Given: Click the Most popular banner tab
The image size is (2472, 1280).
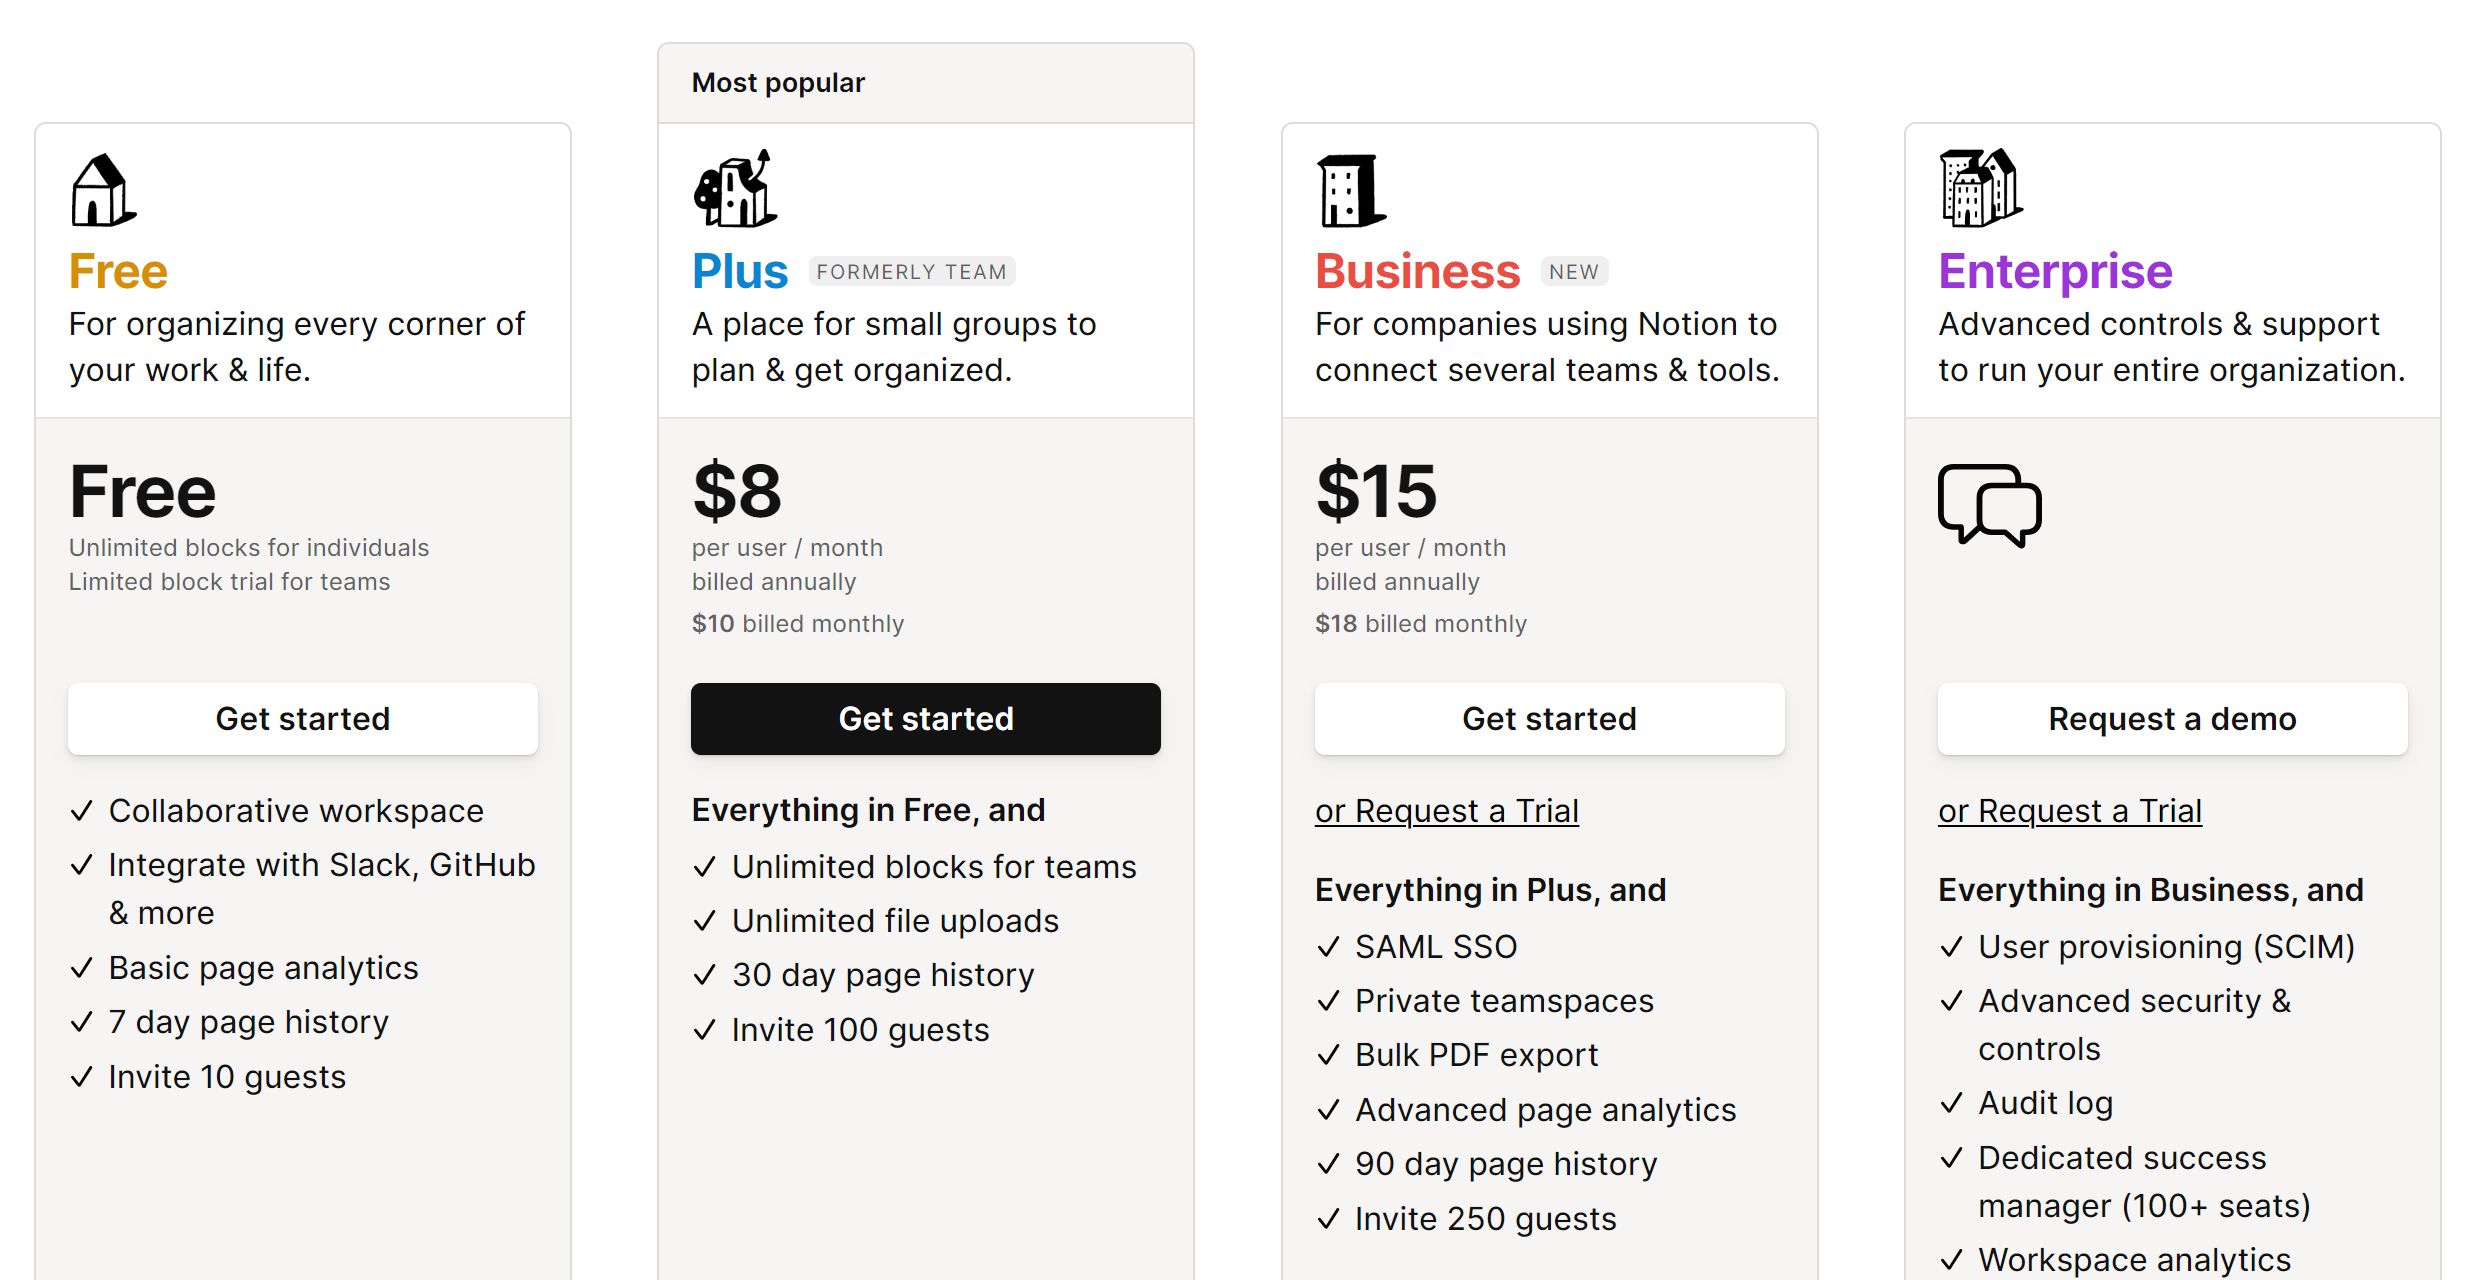Looking at the screenshot, I should (x=926, y=83).
